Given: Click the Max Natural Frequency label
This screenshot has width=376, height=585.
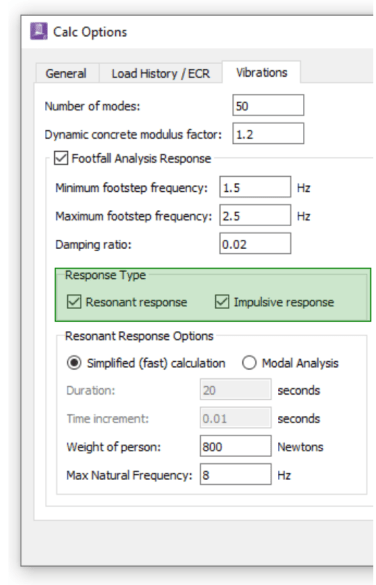Looking at the screenshot, I should click(129, 475).
